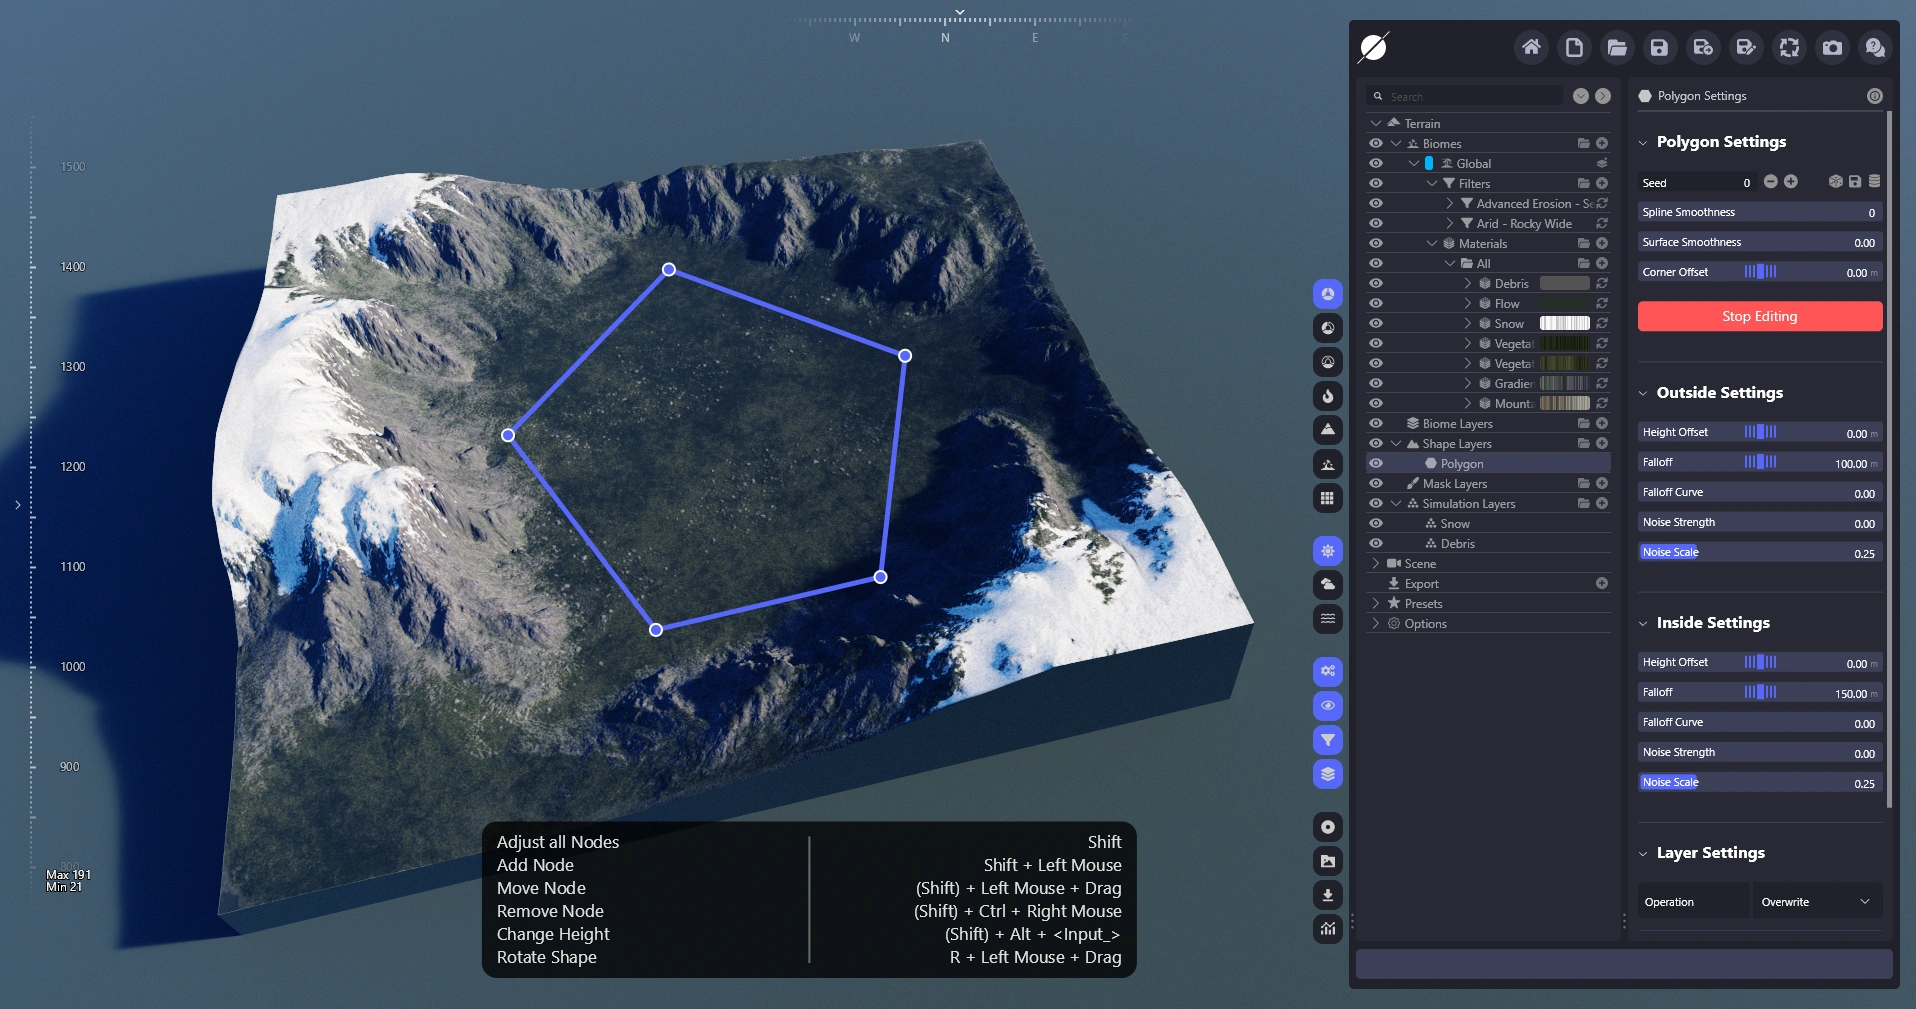Click the Home icon in top toolbar
The width and height of the screenshot is (1916, 1009).
coord(1531,47)
